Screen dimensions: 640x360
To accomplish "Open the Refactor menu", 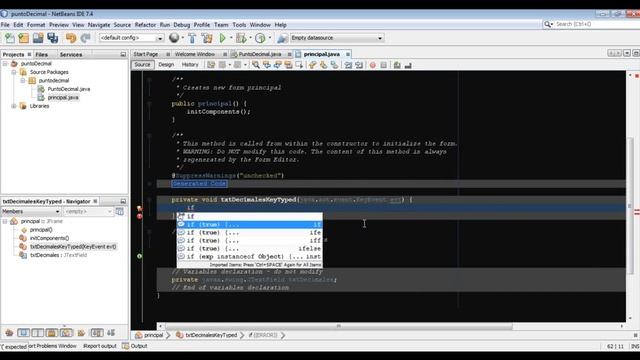I will pos(145,25).
